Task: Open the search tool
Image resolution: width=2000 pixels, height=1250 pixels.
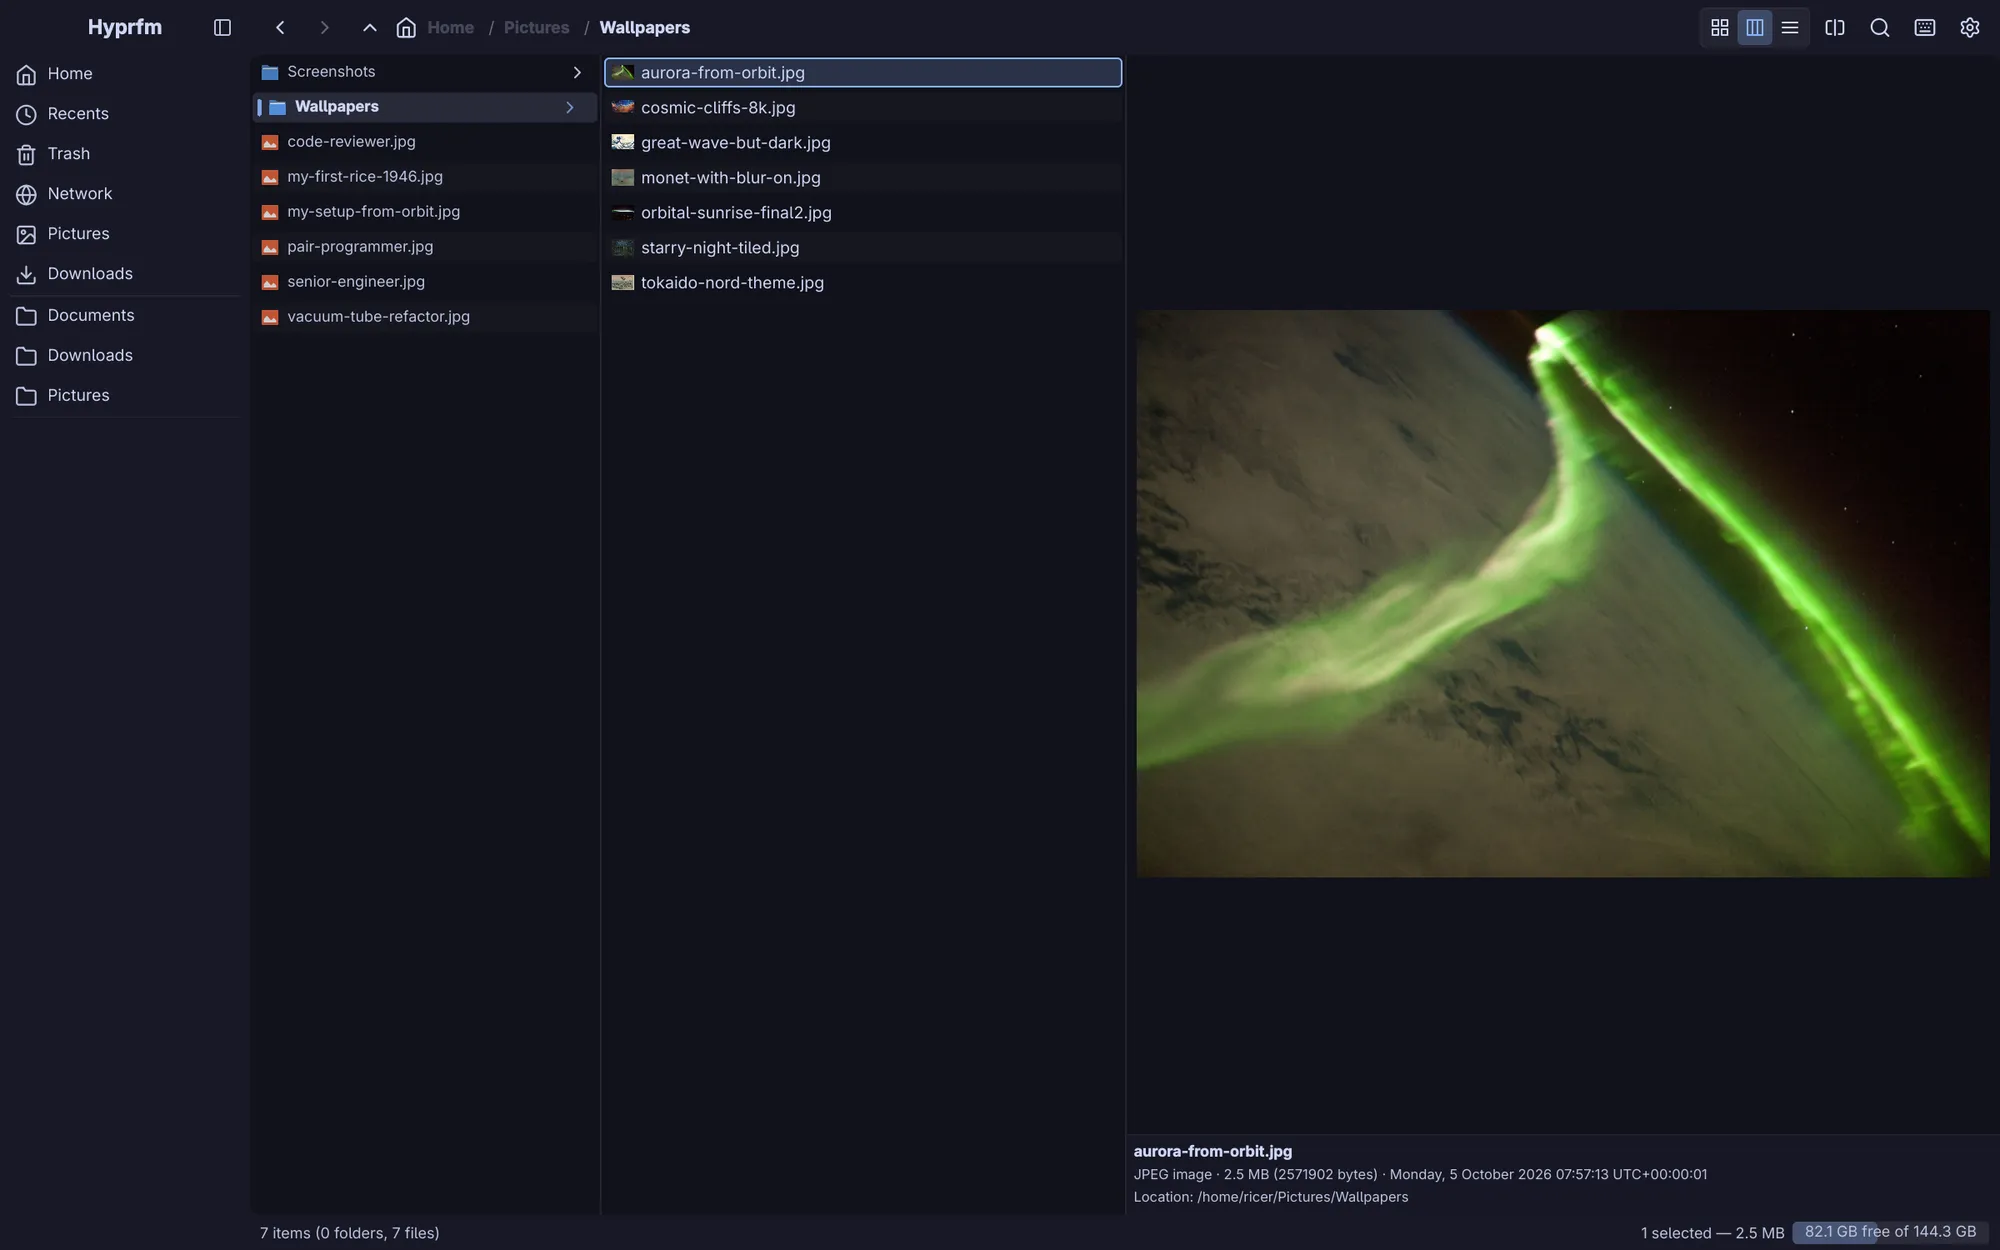Action: (1880, 28)
